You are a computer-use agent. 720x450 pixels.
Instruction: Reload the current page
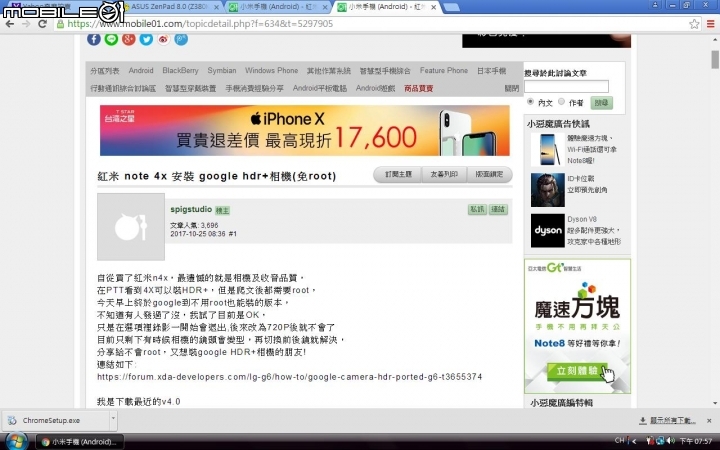[x=42, y=24]
